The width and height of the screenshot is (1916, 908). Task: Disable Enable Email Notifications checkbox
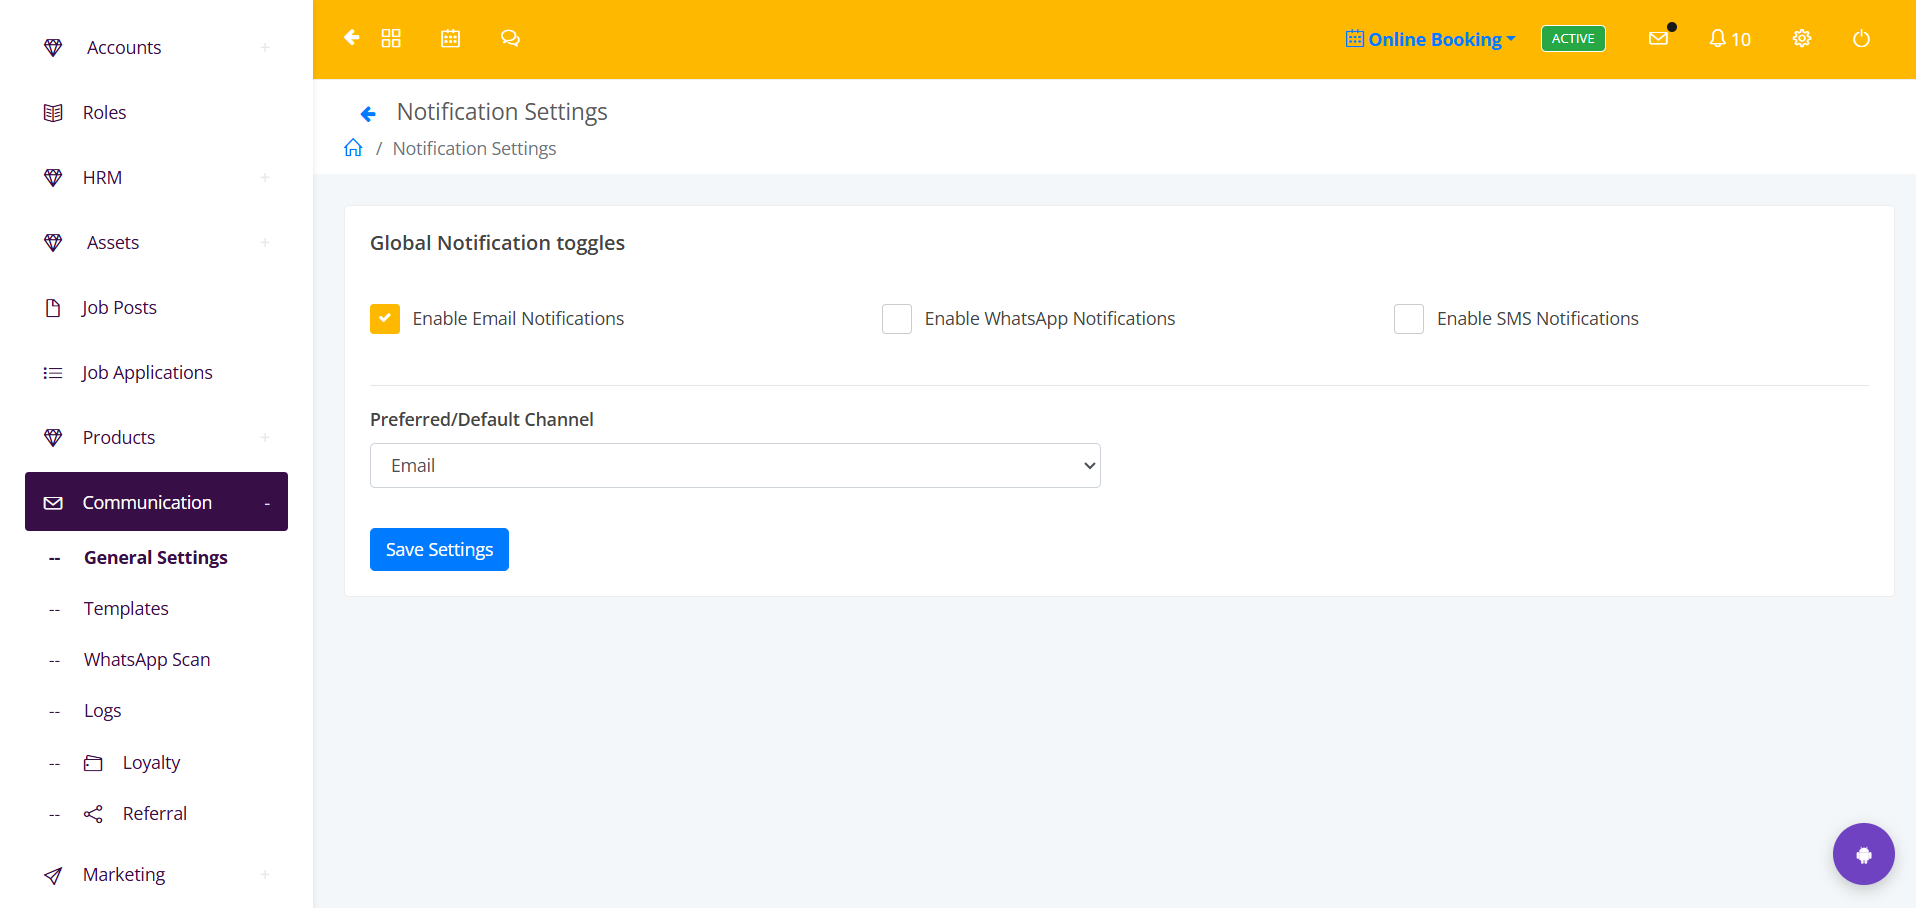(x=385, y=319)
